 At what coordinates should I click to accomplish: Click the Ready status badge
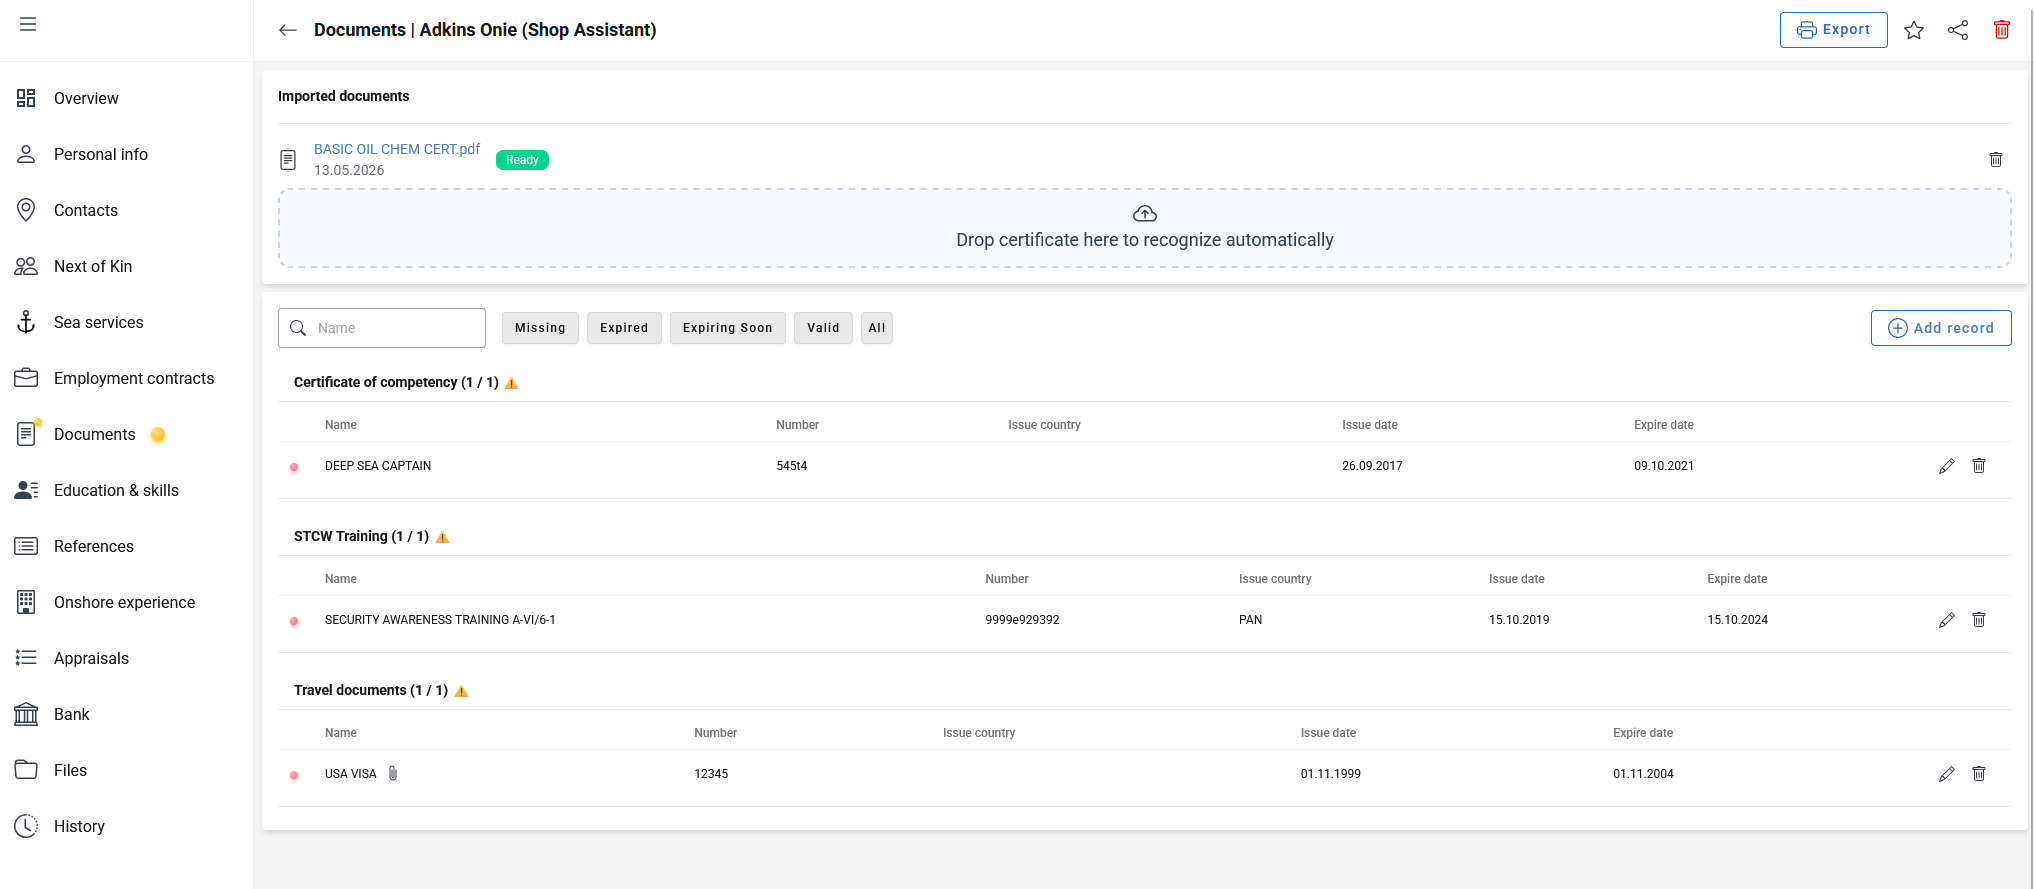(522, 160)
